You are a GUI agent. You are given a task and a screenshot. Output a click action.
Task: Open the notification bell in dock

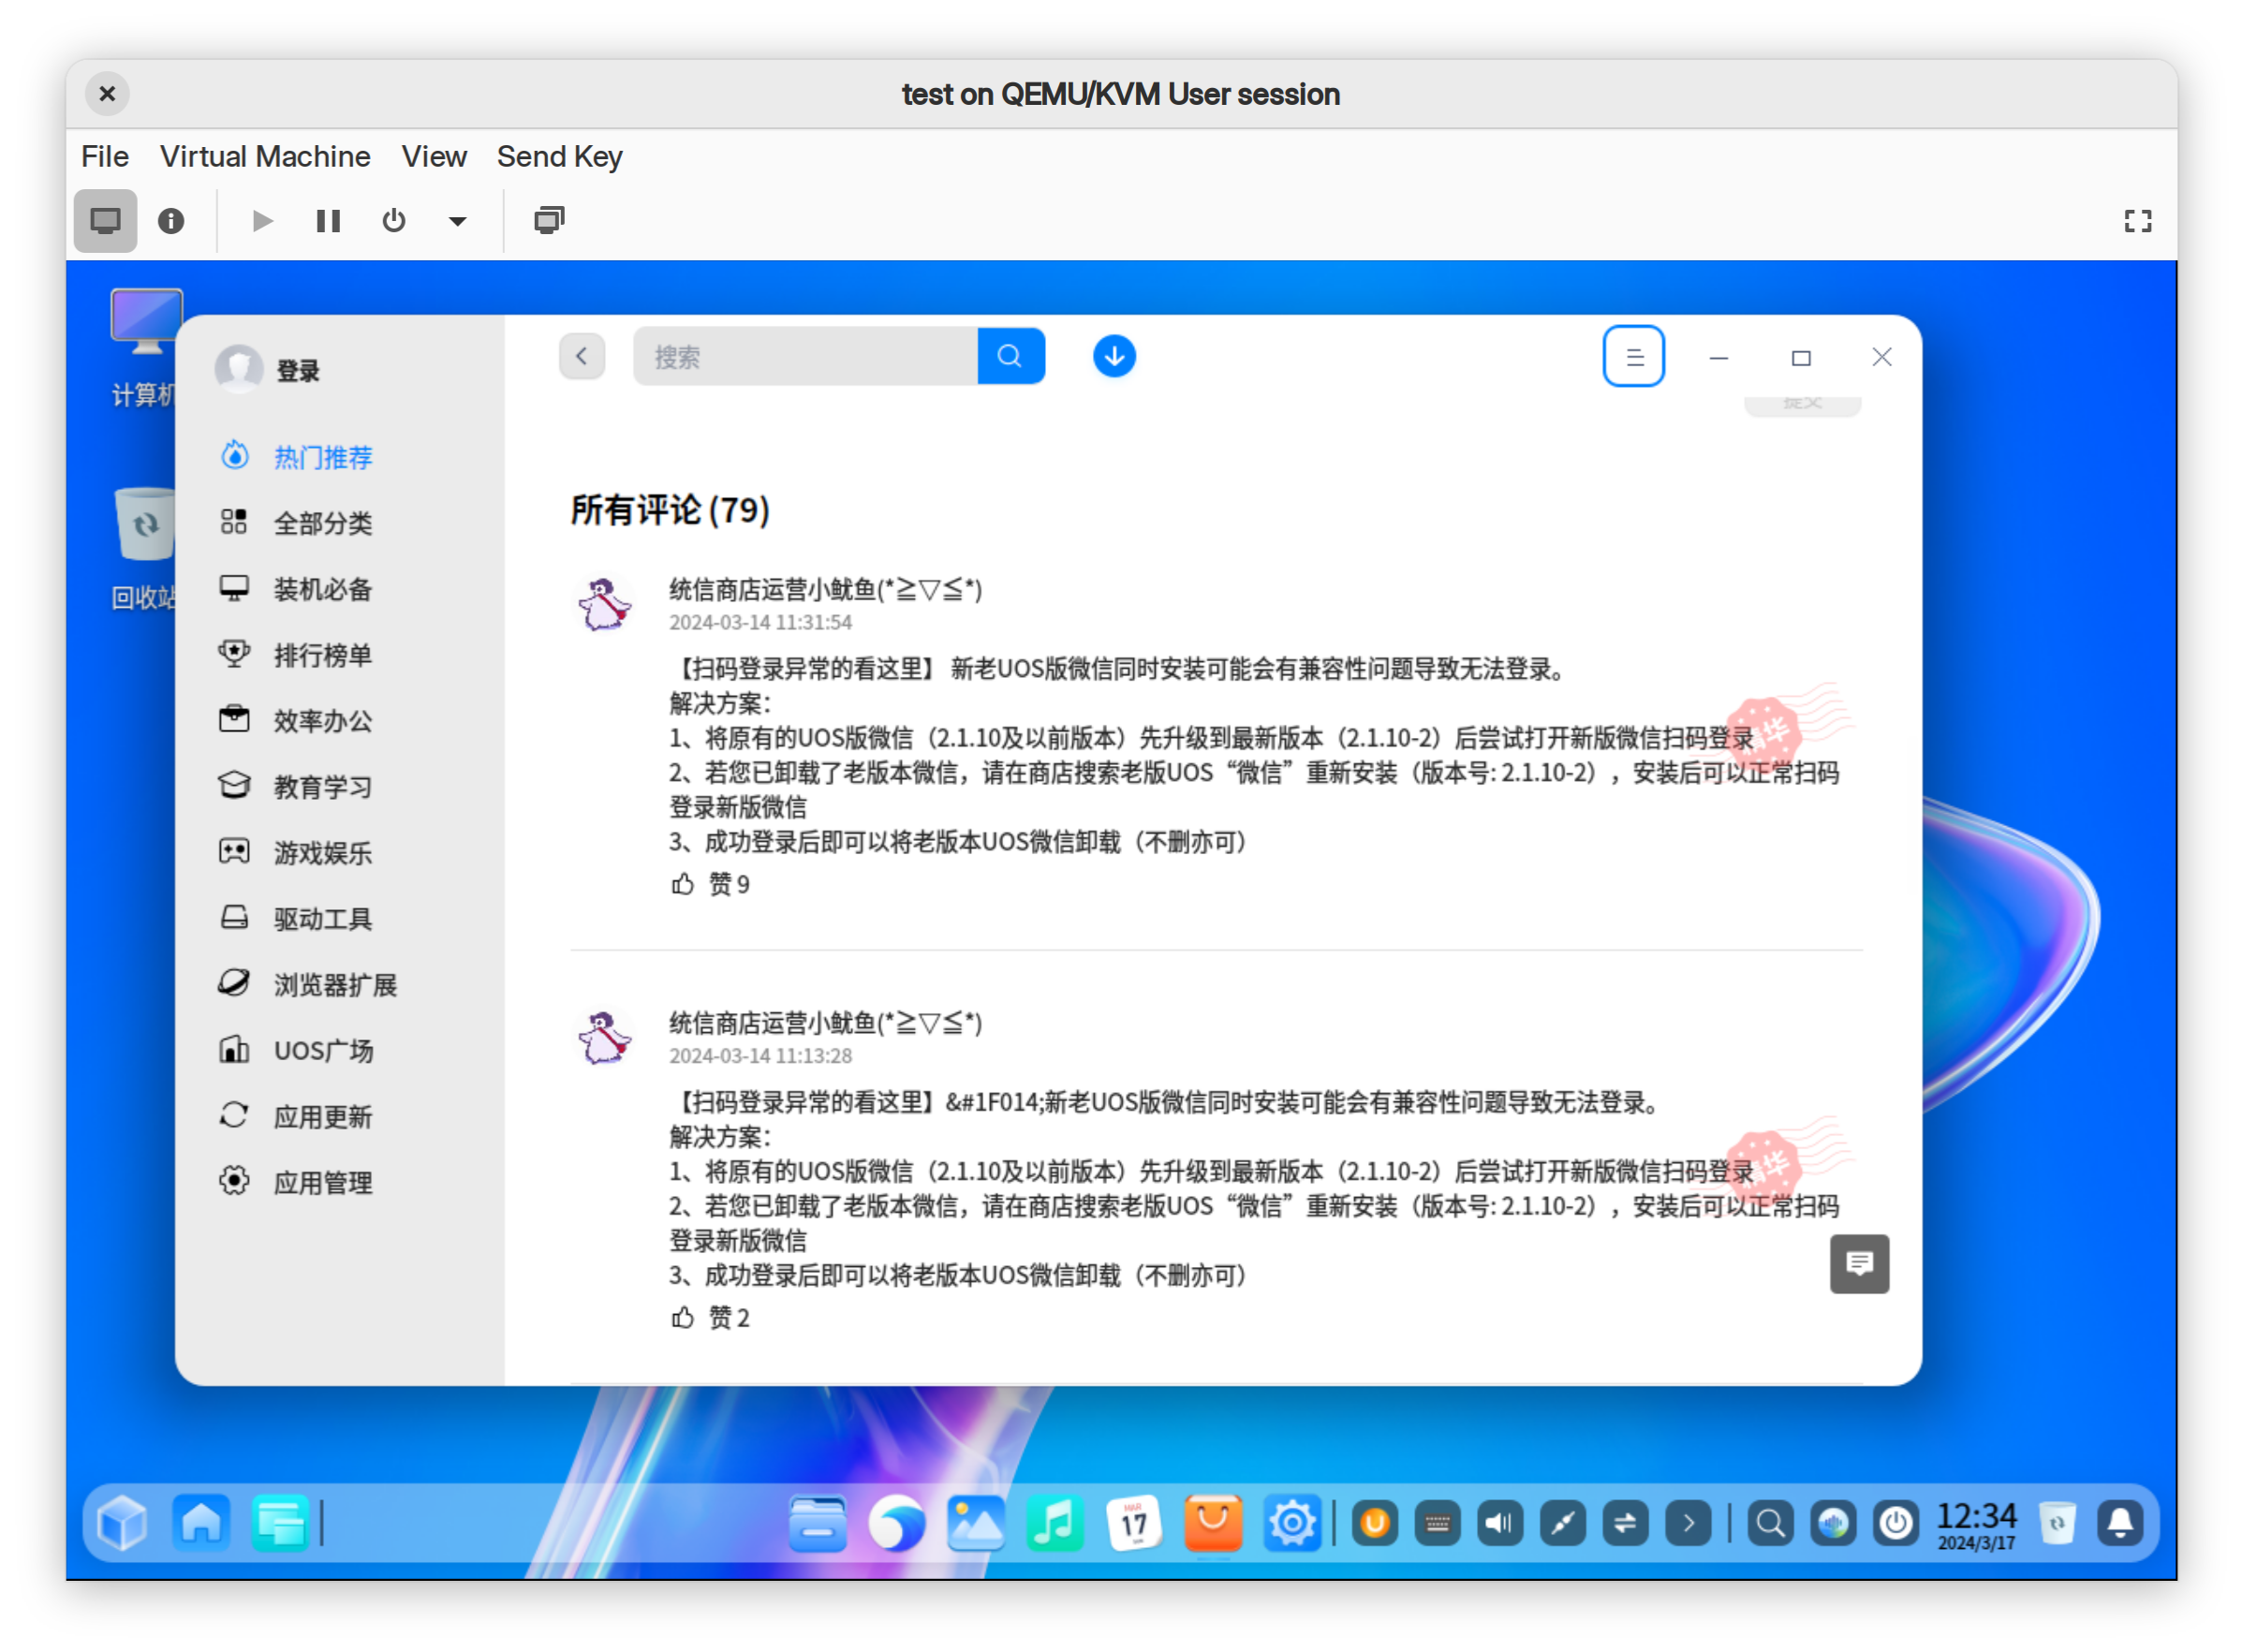pyautogui.click(x=2120, y=1523)
